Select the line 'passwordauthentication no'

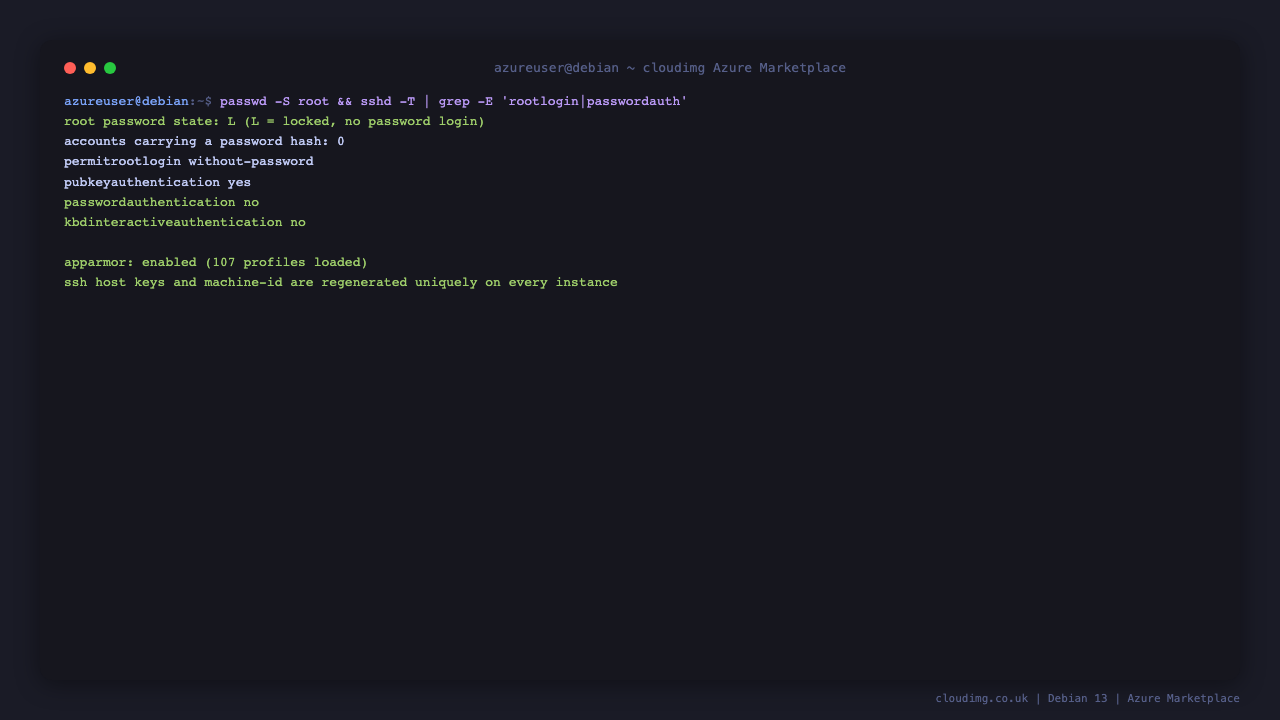click(x=161, y=202)
